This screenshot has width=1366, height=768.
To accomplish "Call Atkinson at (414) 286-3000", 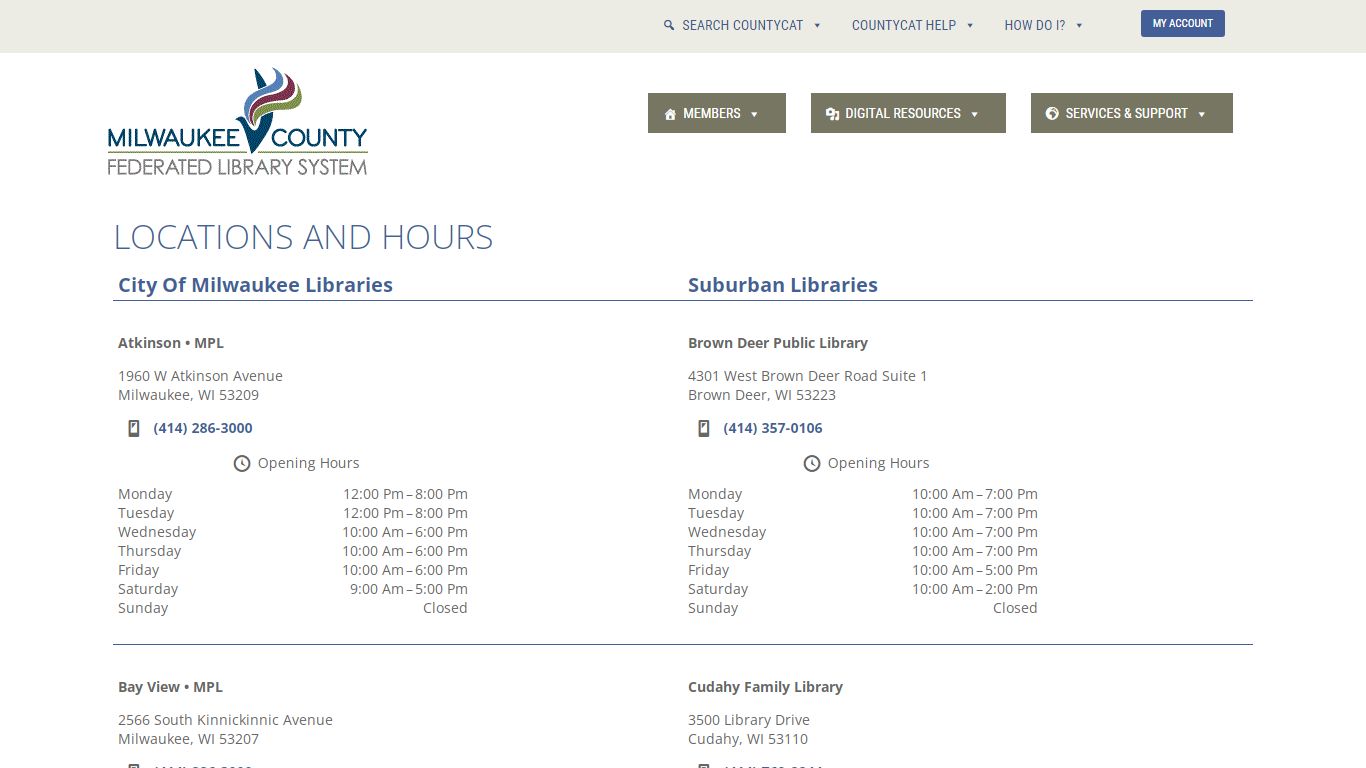I will 203,428.
